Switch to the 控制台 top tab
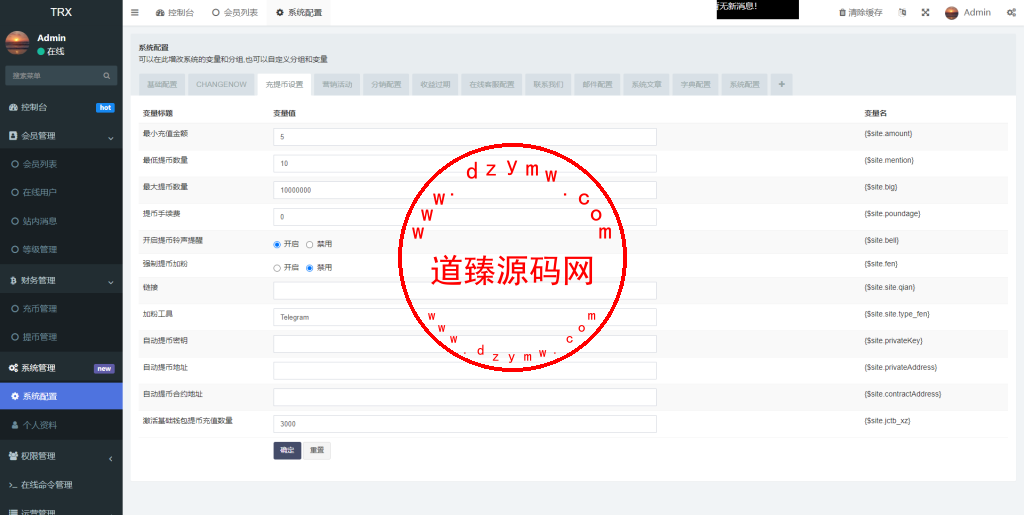Screen dimensions: 1024x515 (x=174, y=12)
